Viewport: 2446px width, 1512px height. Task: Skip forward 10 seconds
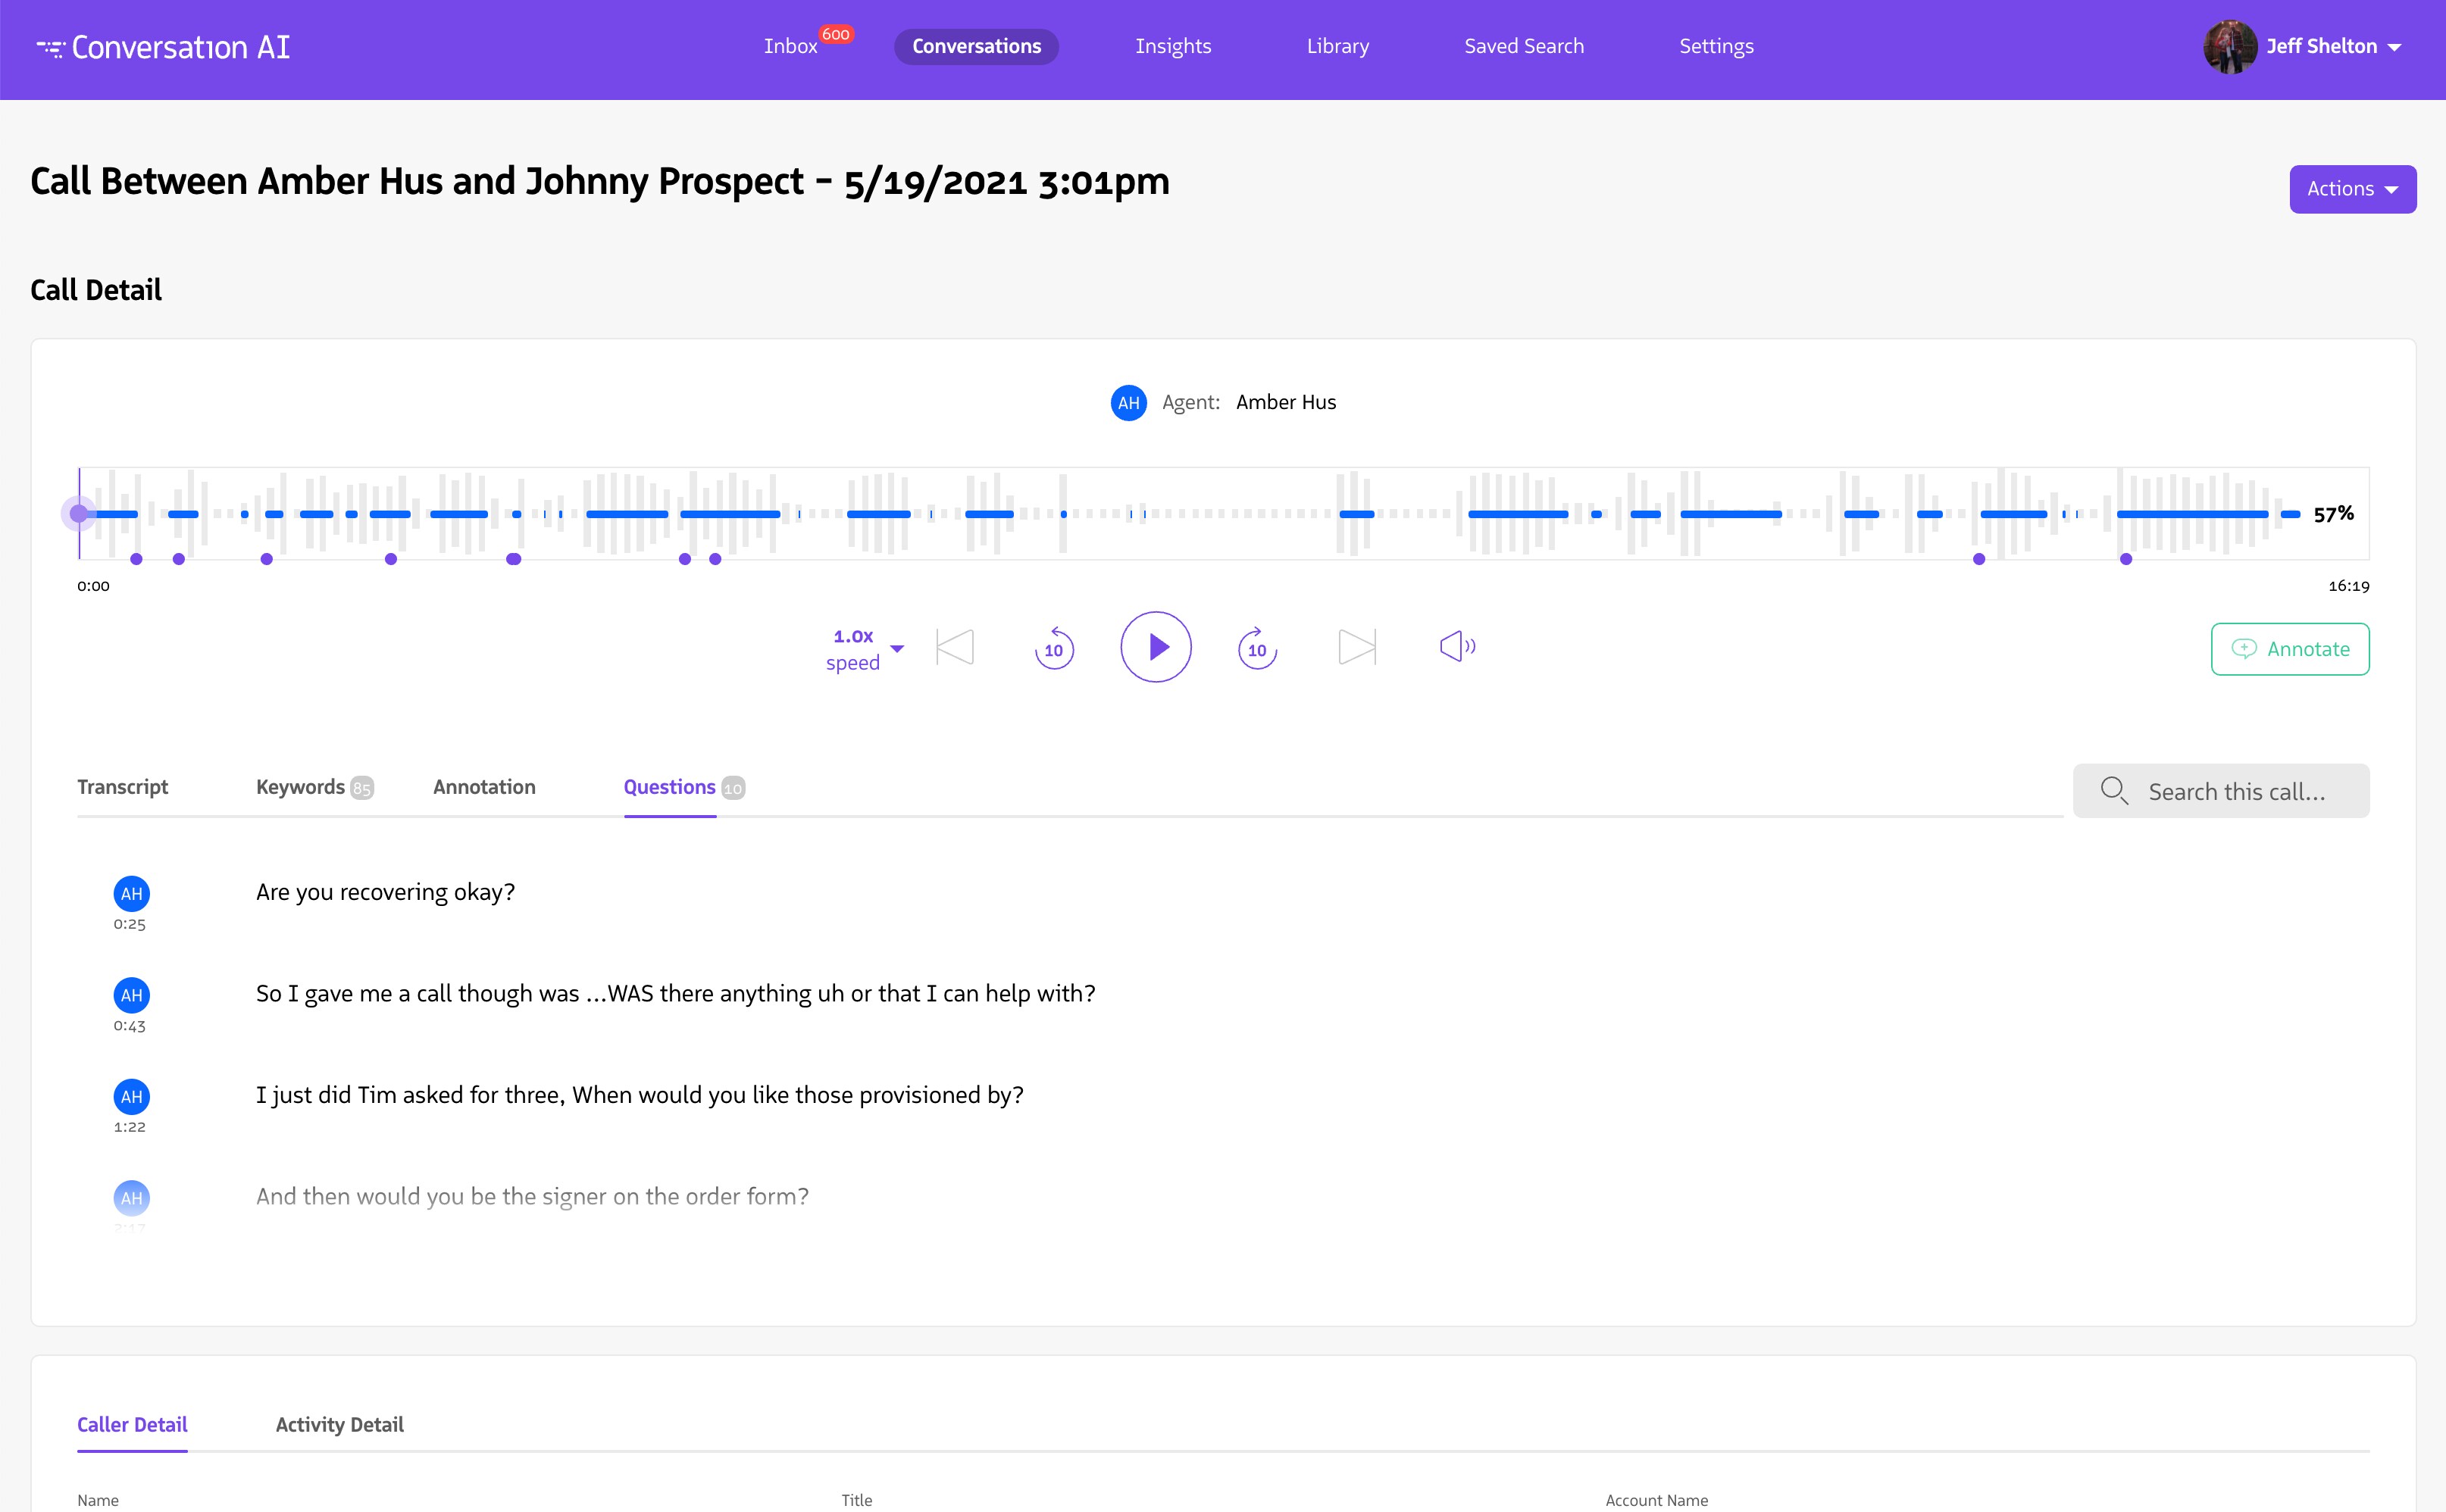point(1257,647)
